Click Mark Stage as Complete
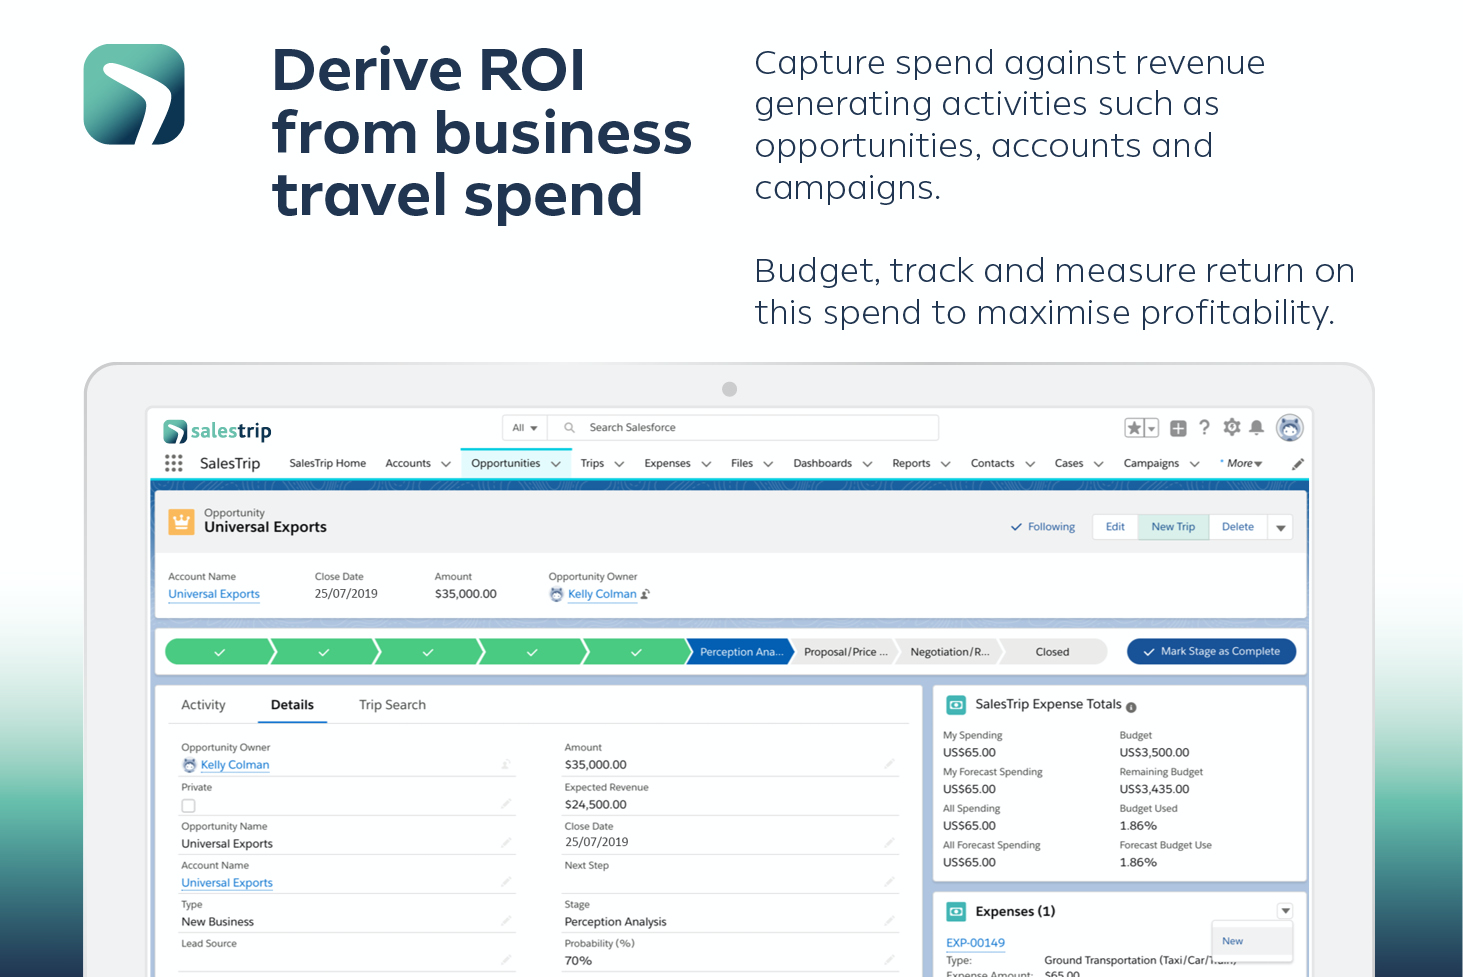 tap(1211, 651)
